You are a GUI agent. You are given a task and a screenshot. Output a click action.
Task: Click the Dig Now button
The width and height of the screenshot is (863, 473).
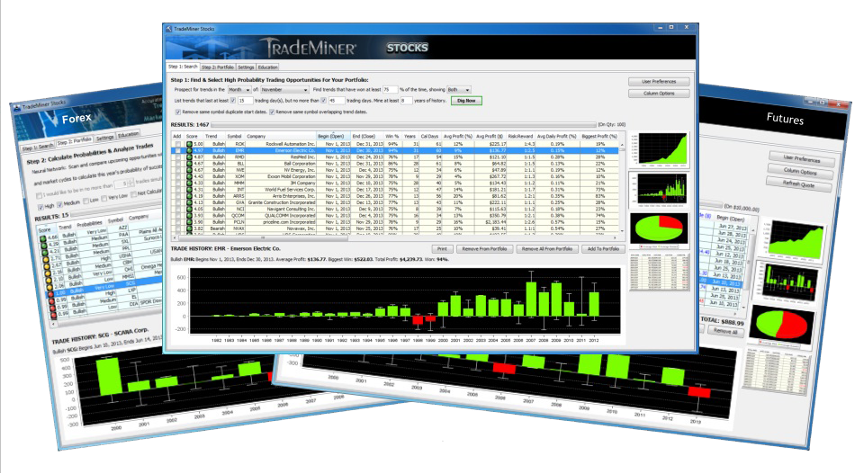tap(466, 101)
